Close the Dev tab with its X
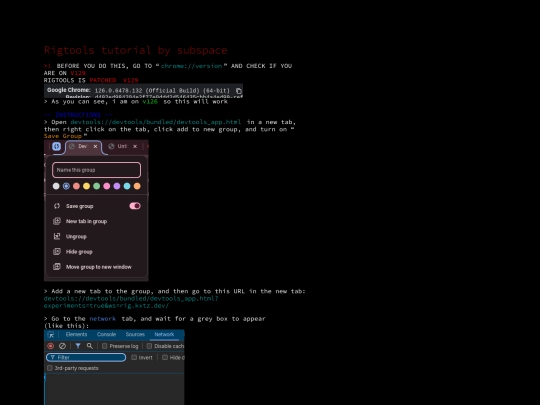540x405 pixels. pyautogui.click(x=95, y=146)
